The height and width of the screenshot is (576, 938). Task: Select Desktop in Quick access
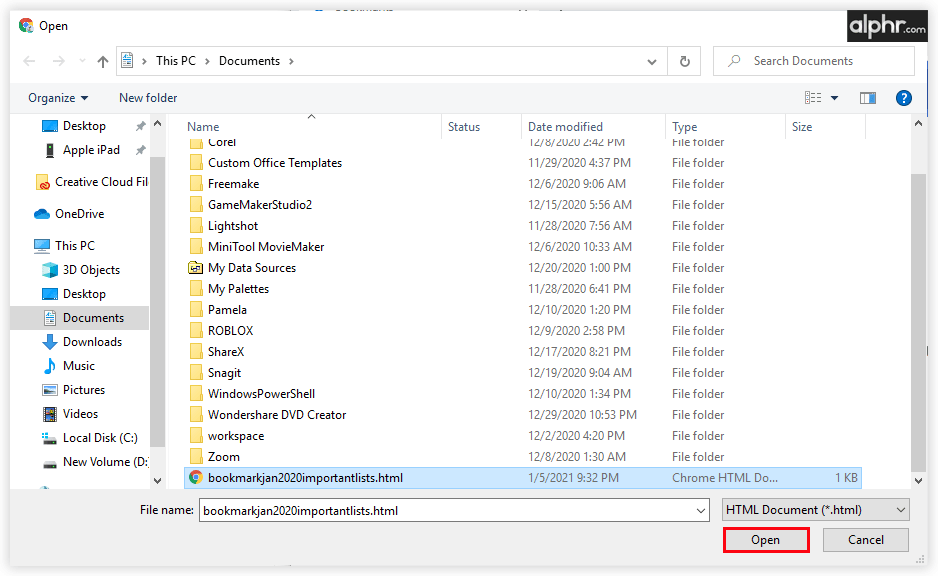pyautogui.click(x=84, y=126)
